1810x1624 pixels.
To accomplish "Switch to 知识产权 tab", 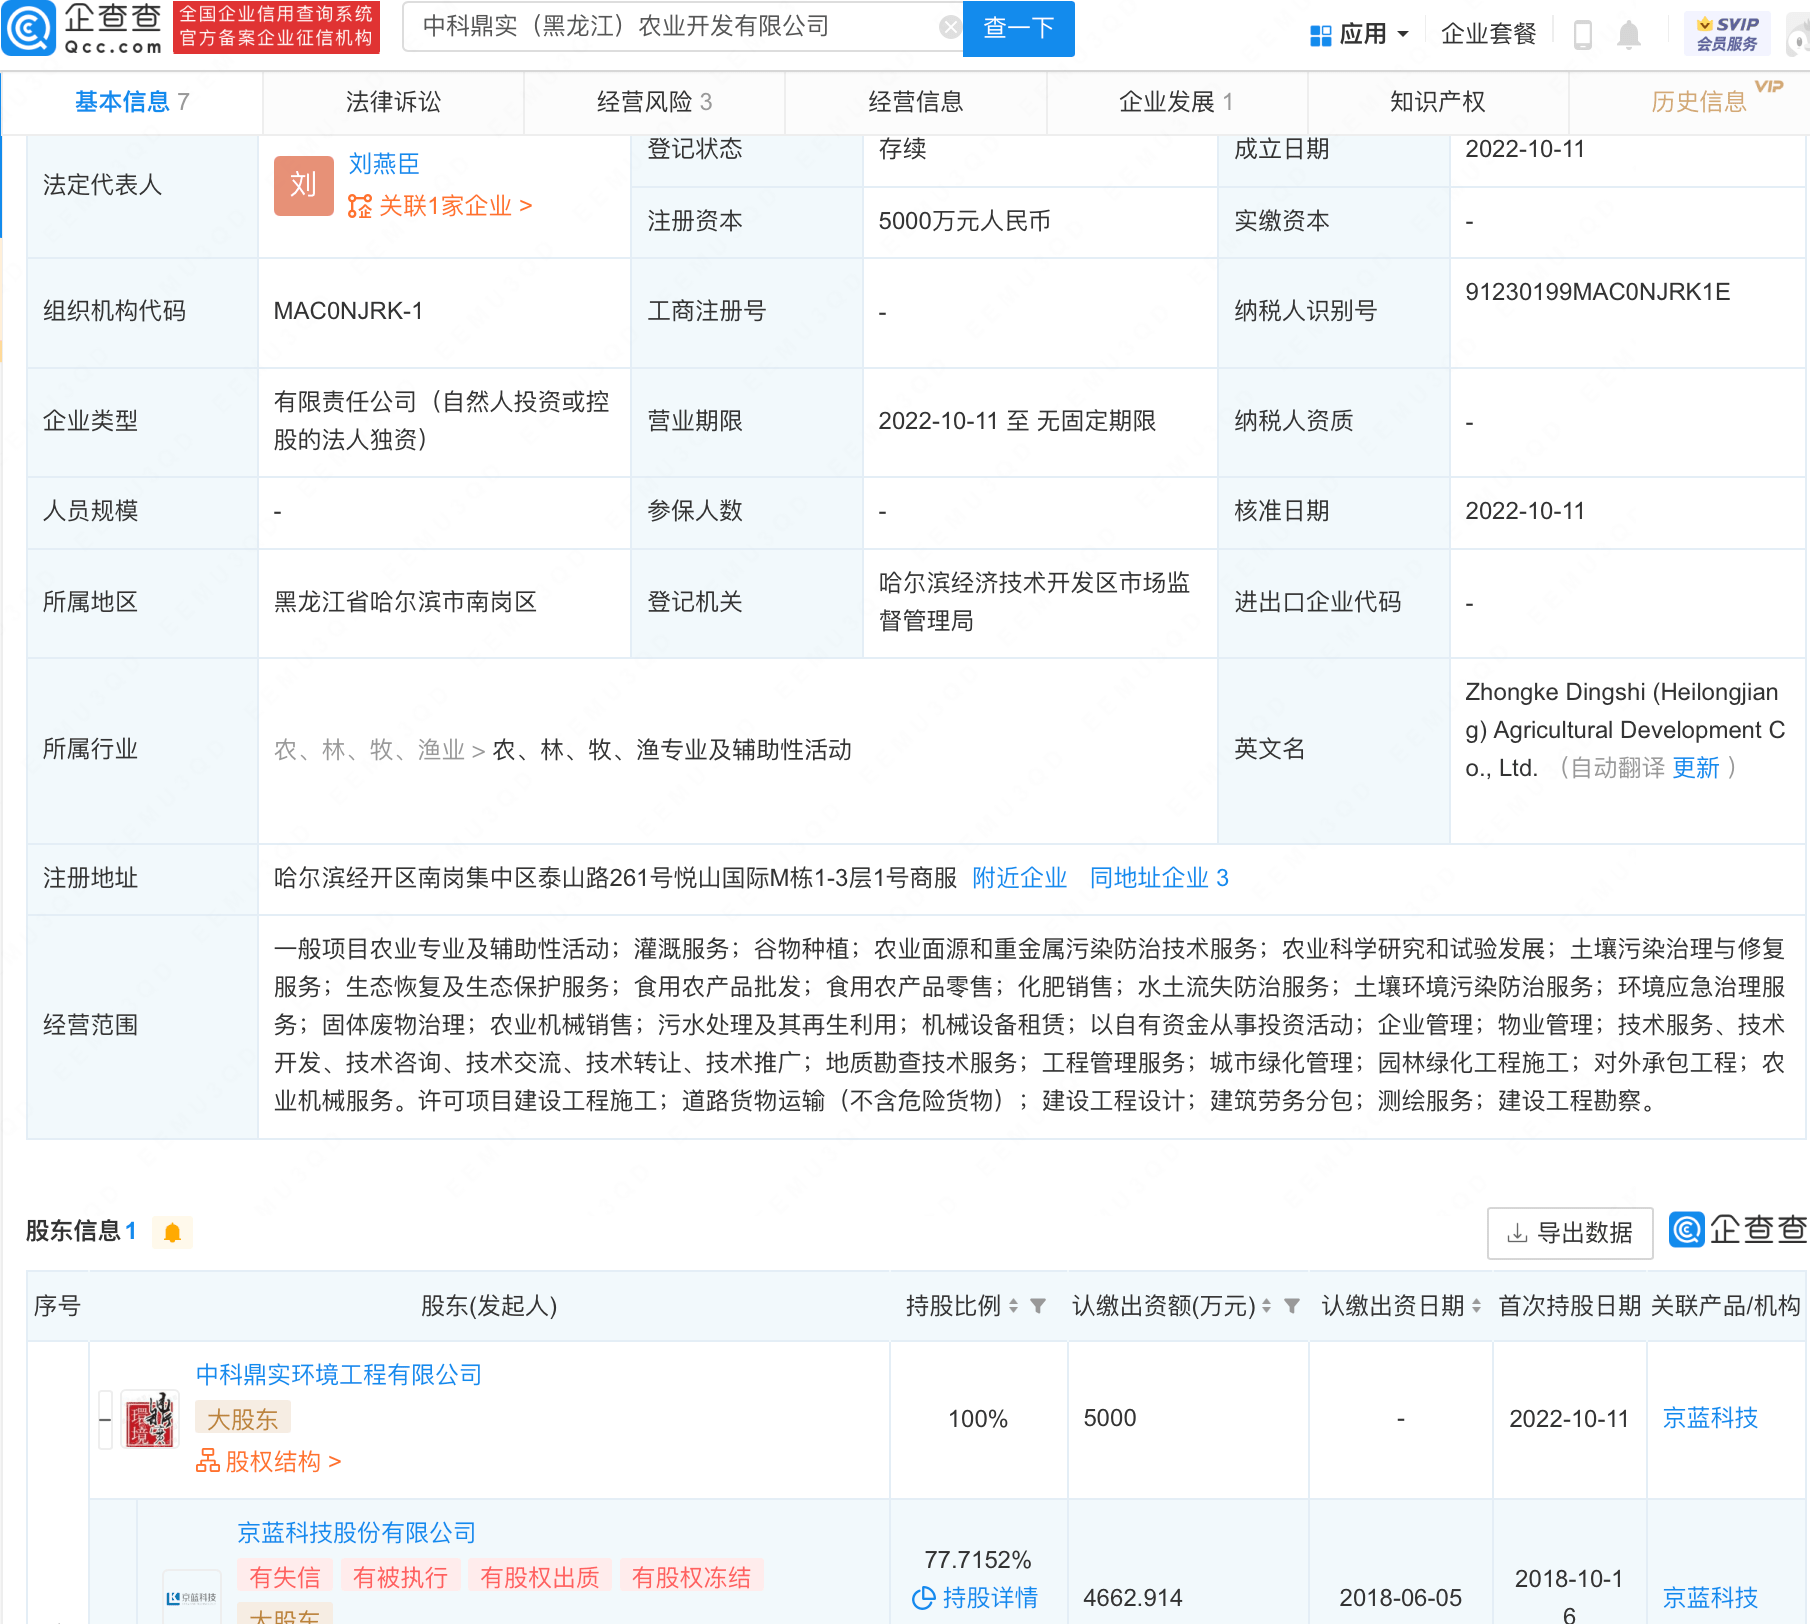I will pos(1437,102).
